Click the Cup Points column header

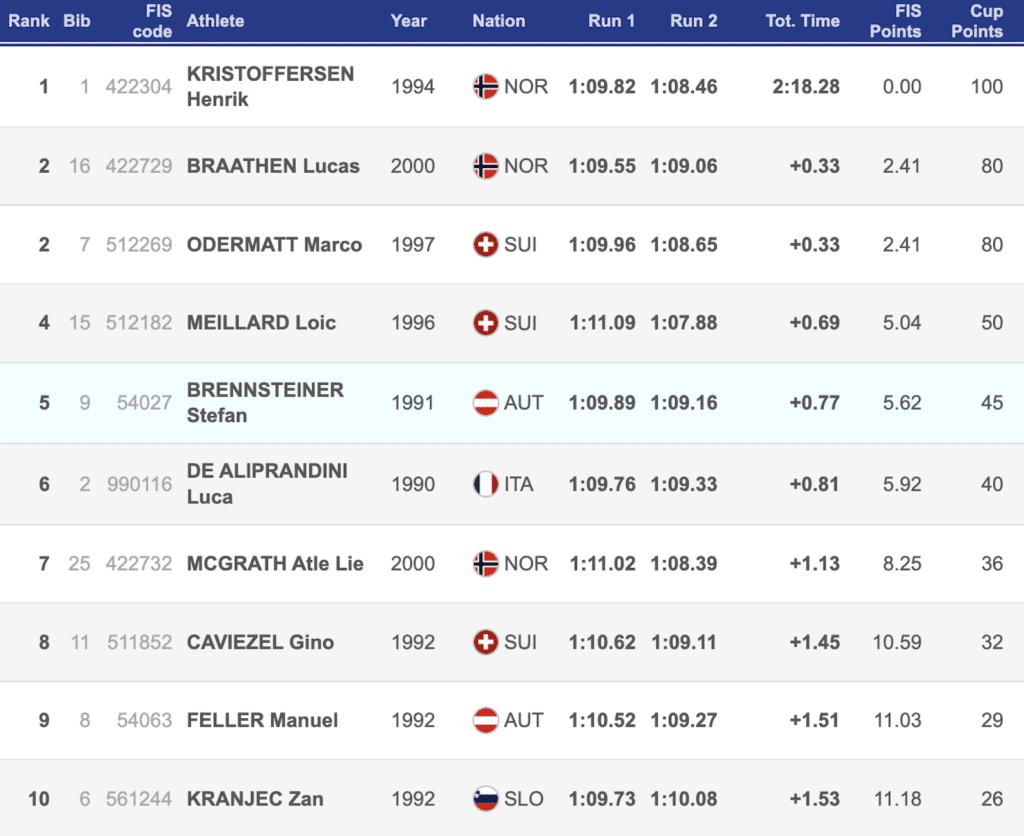(x=976, y=21)
